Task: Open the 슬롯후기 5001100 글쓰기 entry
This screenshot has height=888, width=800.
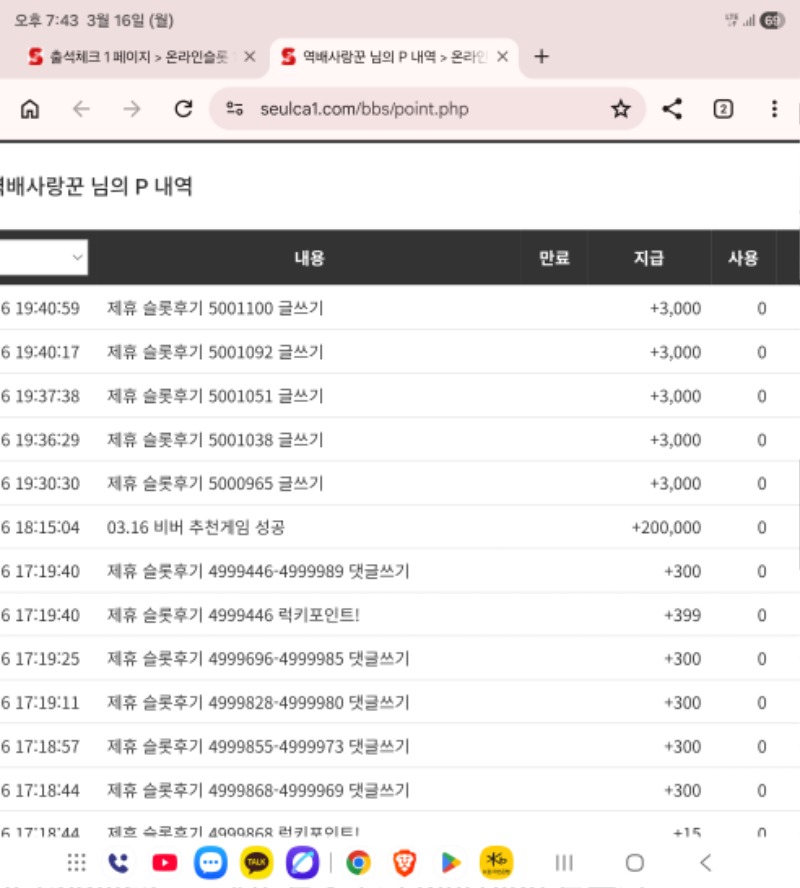Action: click(x=215, y=308)
